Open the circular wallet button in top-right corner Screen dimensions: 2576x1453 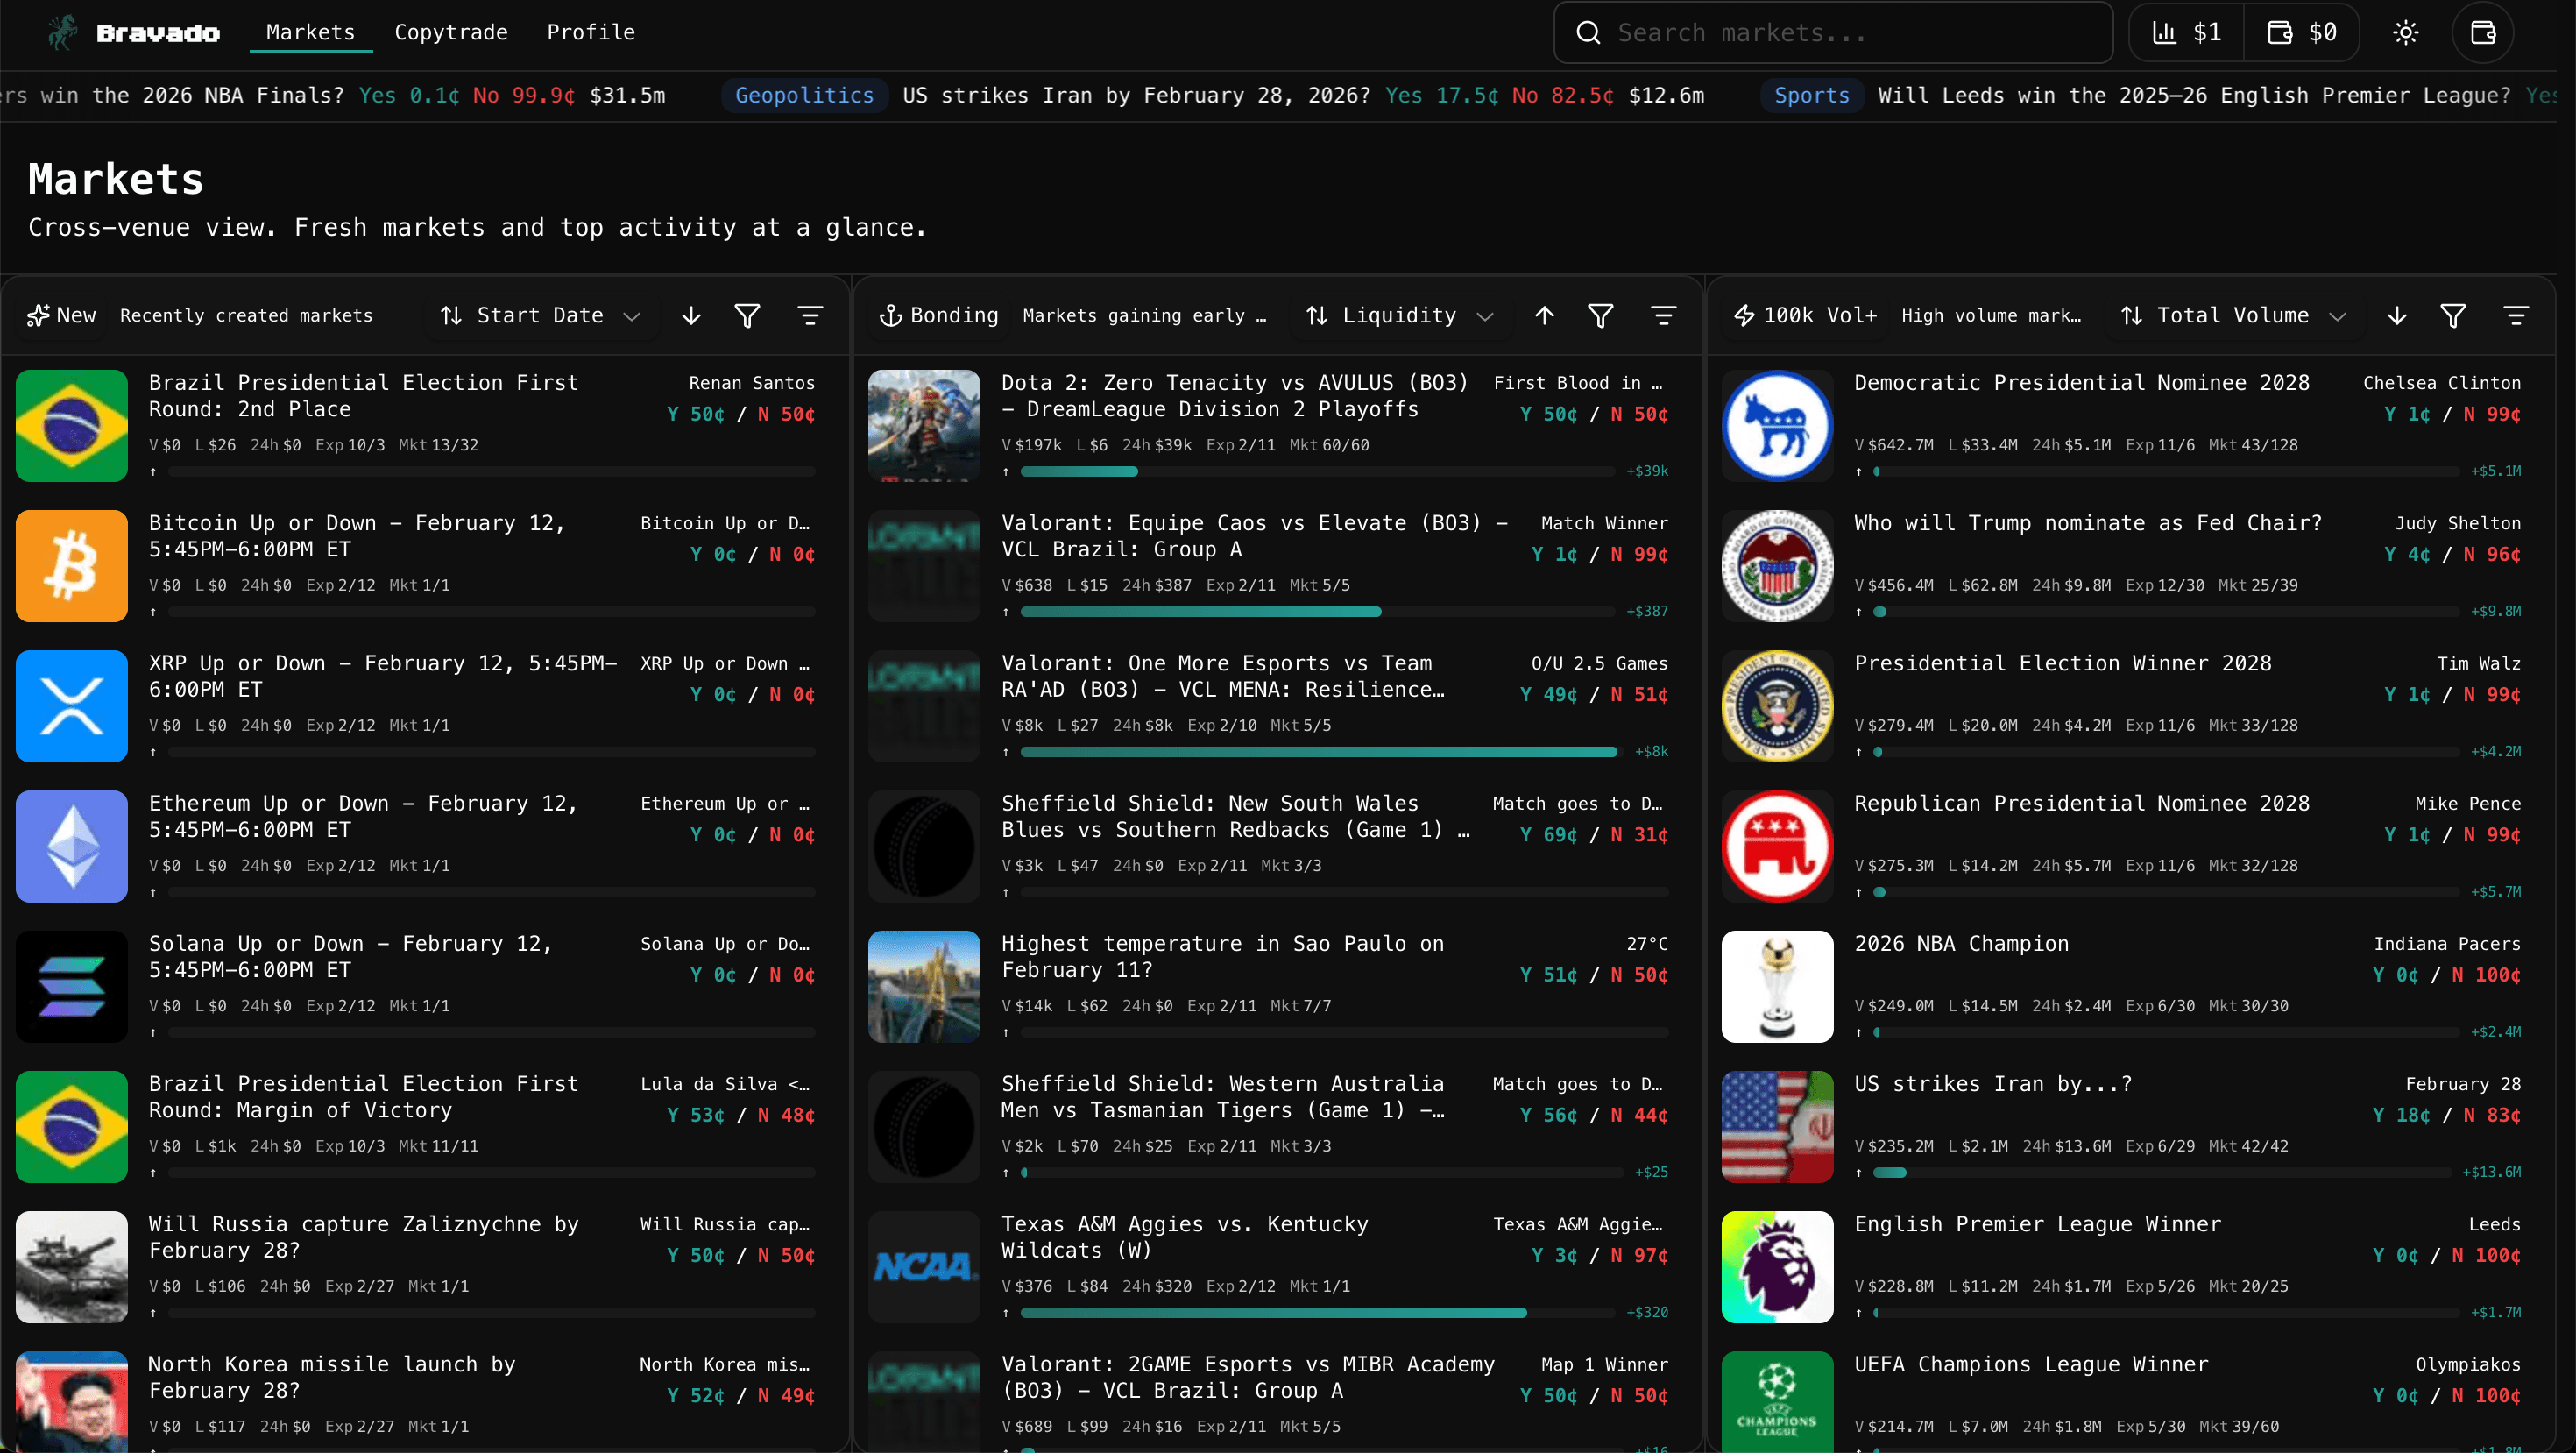click(2483, 32)
